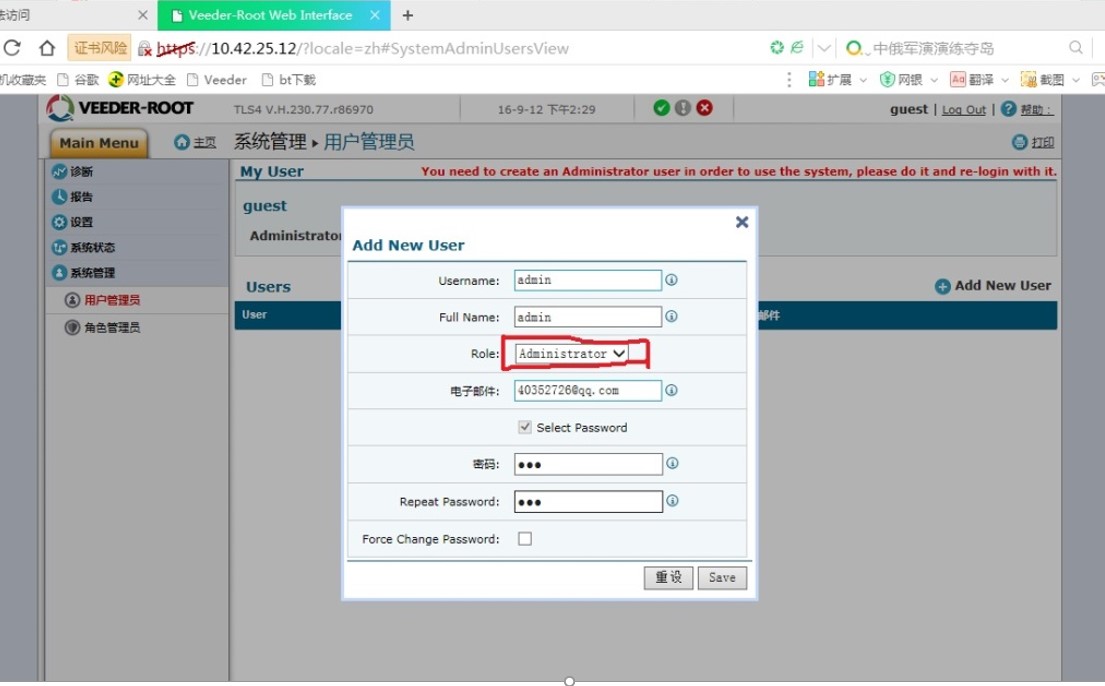Image resolution: width=1105 pixels, height=686 pixels.
Task: Click the red alarm status icon
Action: pos(705,108)
